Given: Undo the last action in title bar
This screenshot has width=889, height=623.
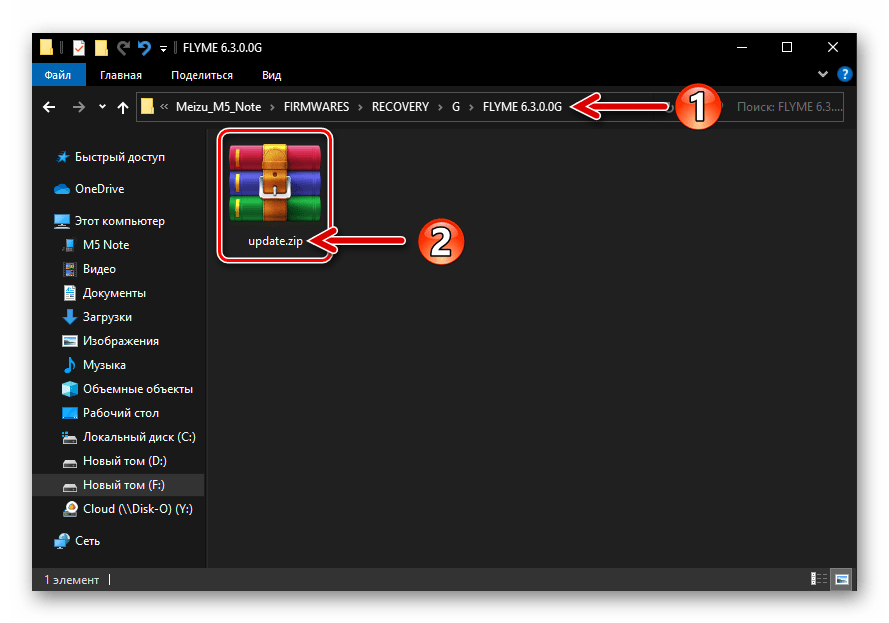Looking at the screenshot, I should (x=144, y=48).
